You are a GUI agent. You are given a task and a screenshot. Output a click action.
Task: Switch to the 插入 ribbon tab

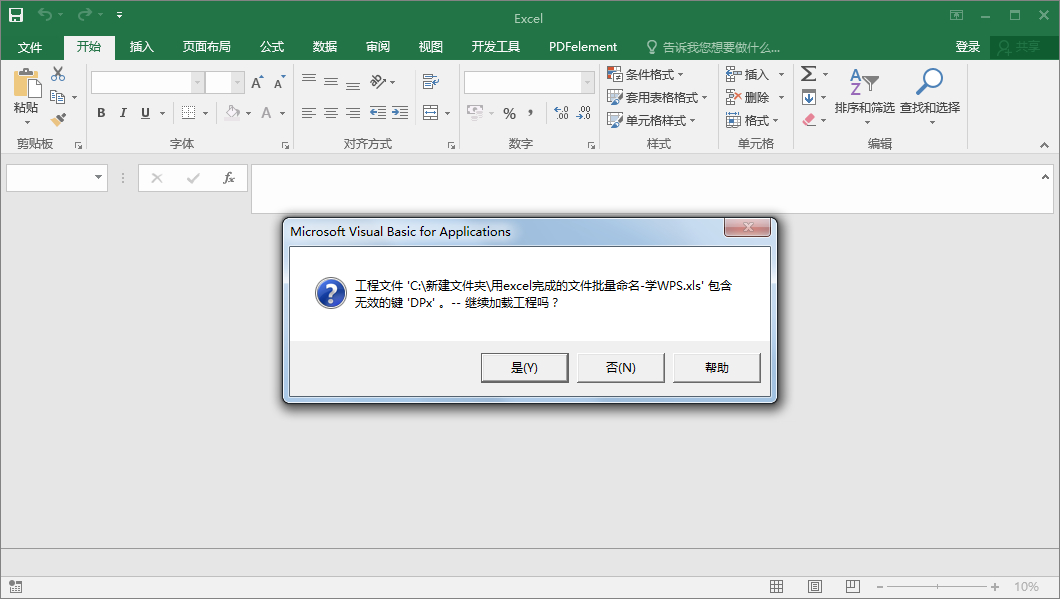click(141, 46)
